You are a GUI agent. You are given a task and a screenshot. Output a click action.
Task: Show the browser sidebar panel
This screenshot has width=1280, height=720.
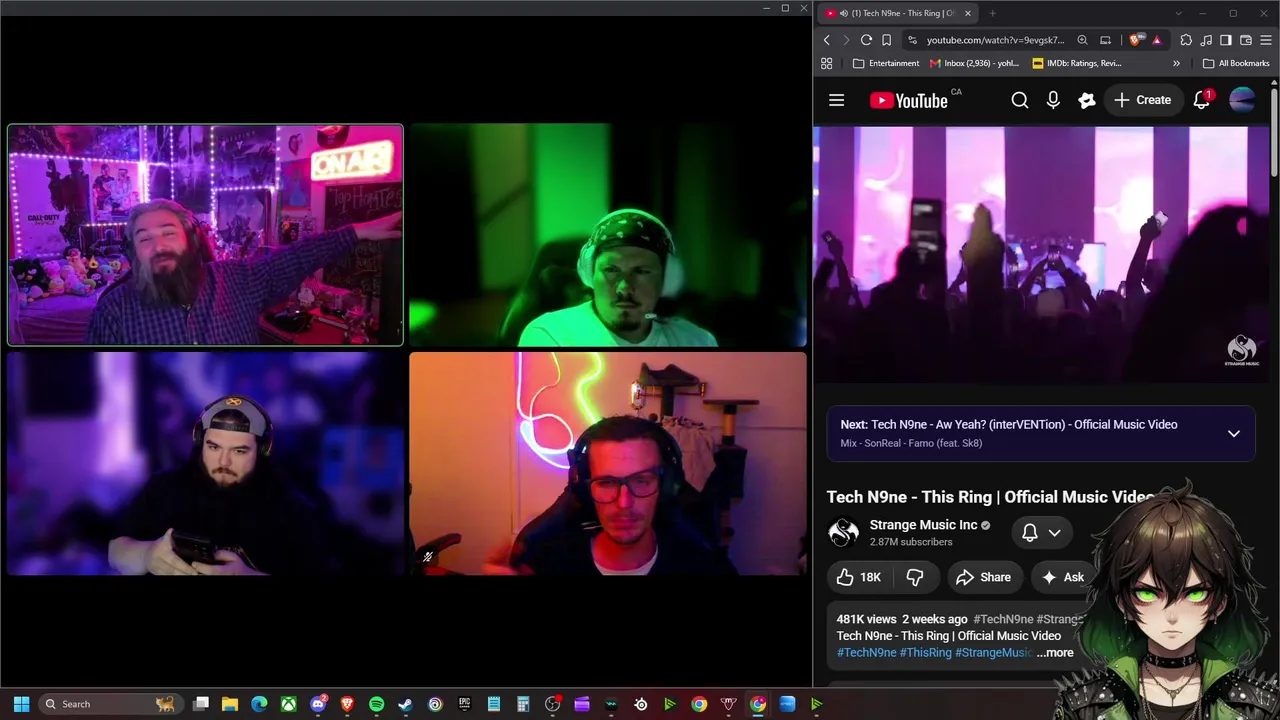tap(1226, 40)
